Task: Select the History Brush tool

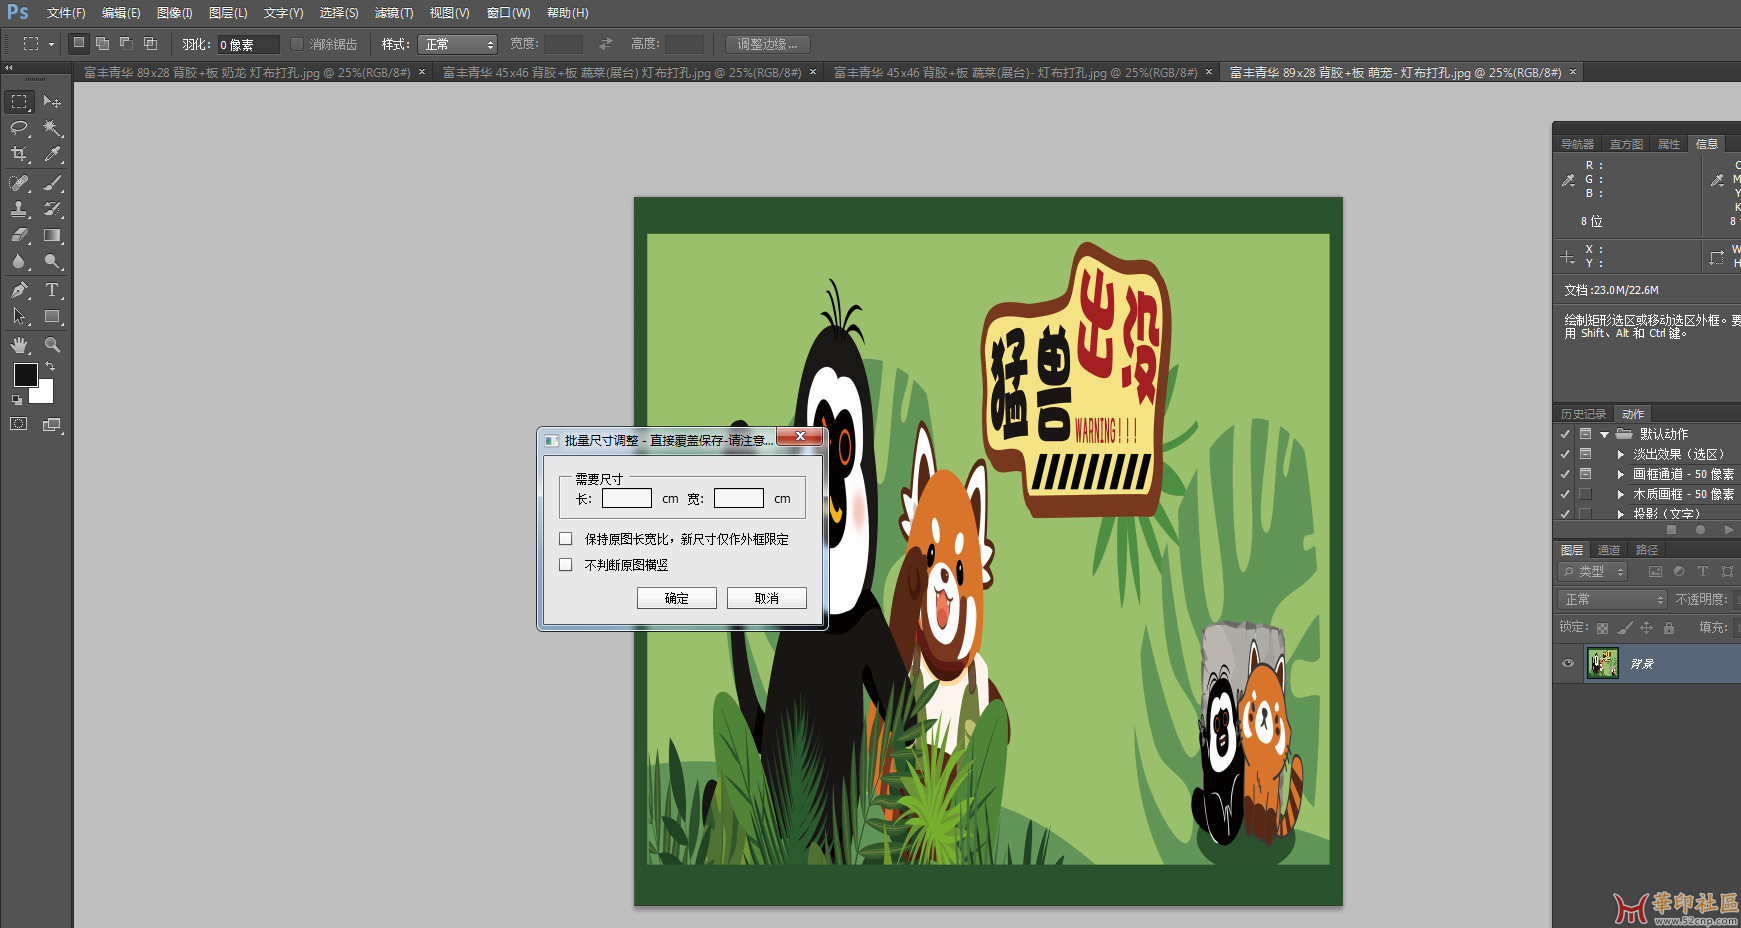Action: click(x=53, y=209)
